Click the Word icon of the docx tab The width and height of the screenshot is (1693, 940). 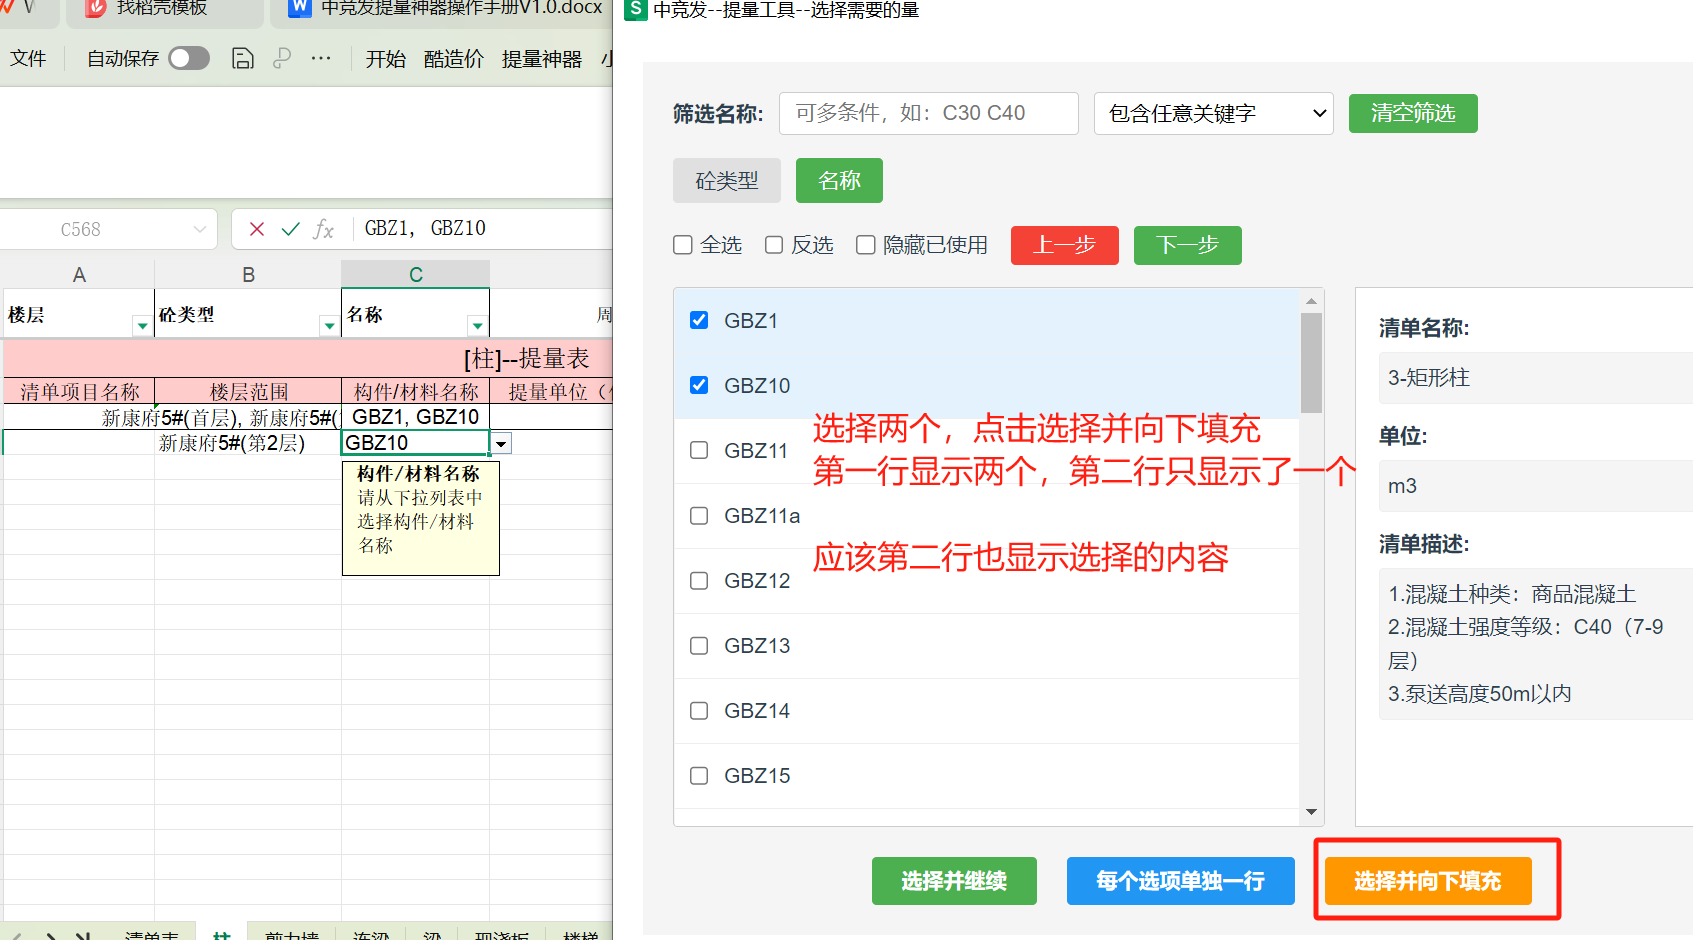(x=299, y=8)
